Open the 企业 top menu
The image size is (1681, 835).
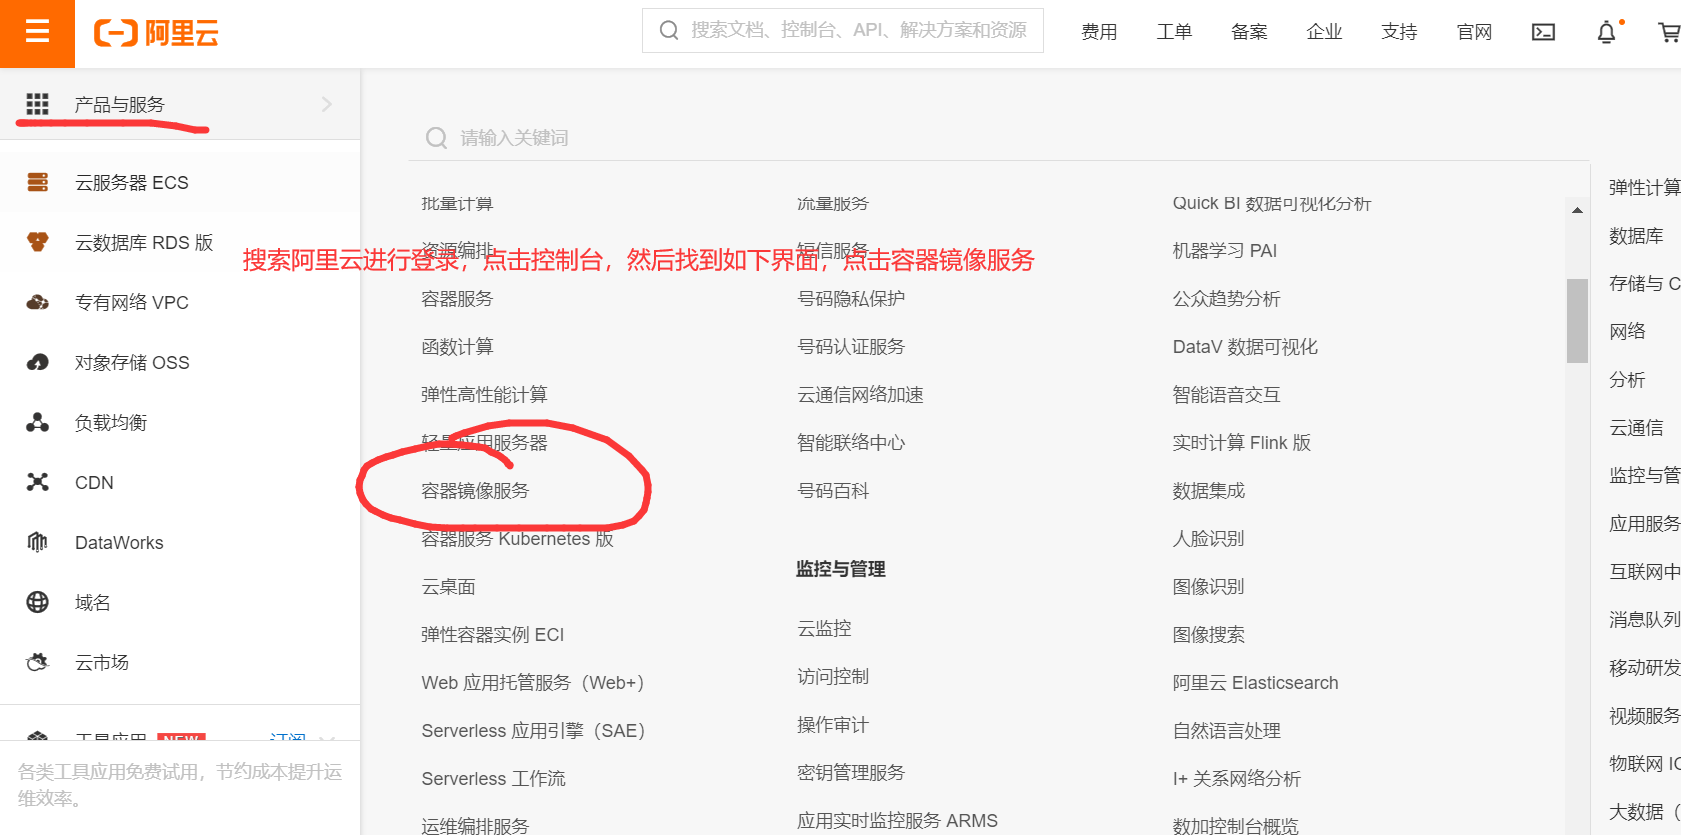pos(1324,32)
